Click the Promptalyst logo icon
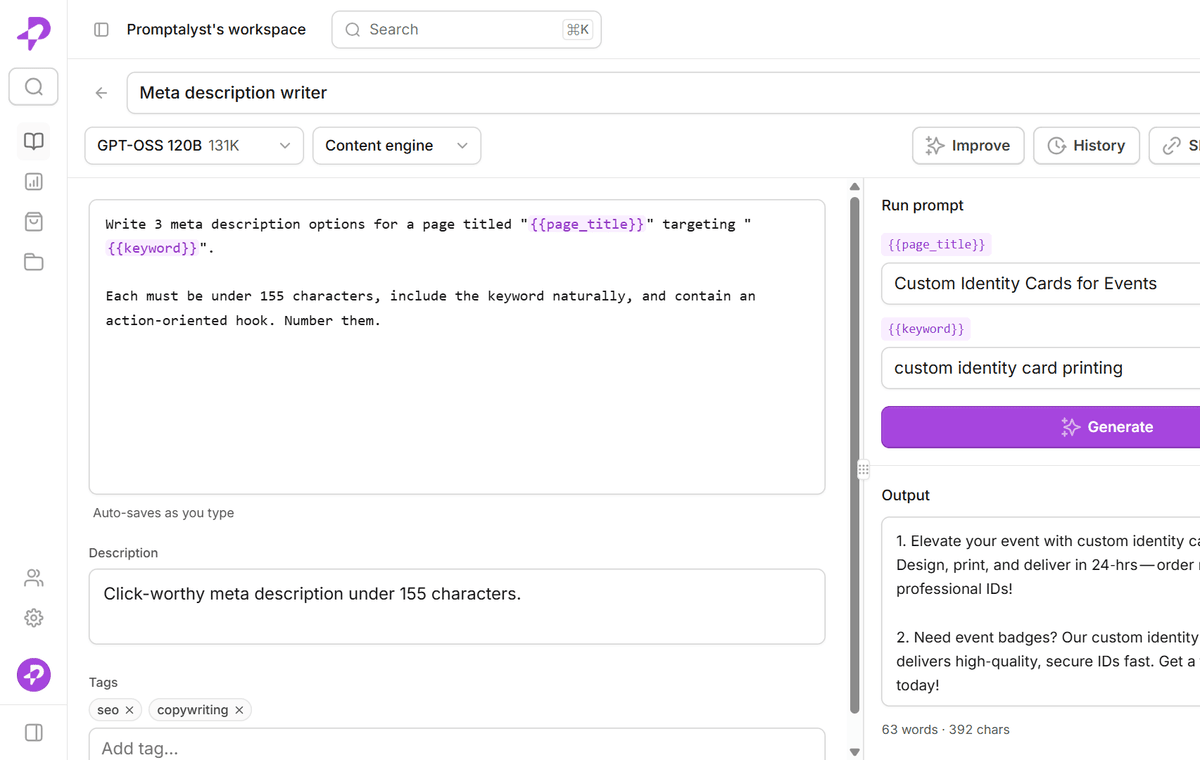Image resolution: width=1200 pixels, height=760 pixels. coord(33,33)
